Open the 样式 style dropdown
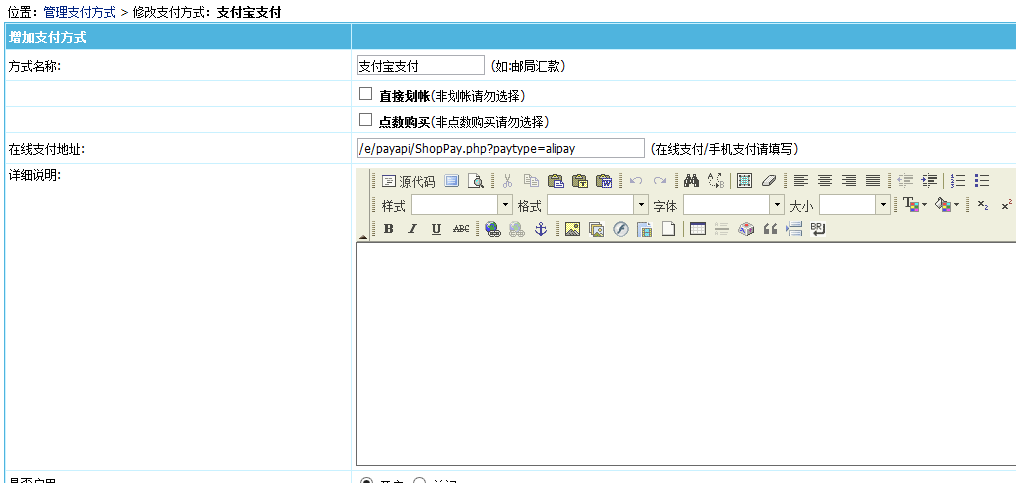The height and width of the screenshot is (483, 1016). coord(505,205)
